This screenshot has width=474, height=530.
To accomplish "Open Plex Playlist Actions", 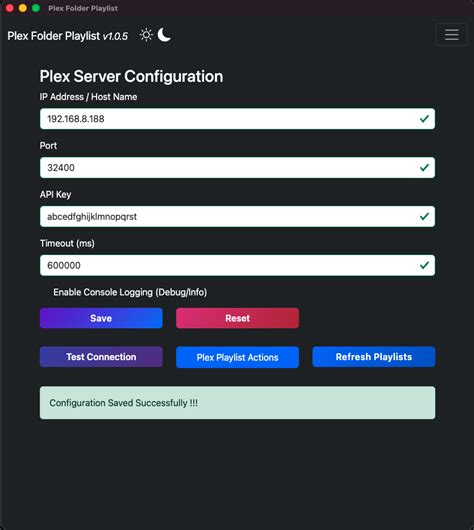I will pyautogui.click(x=237, y=357).
